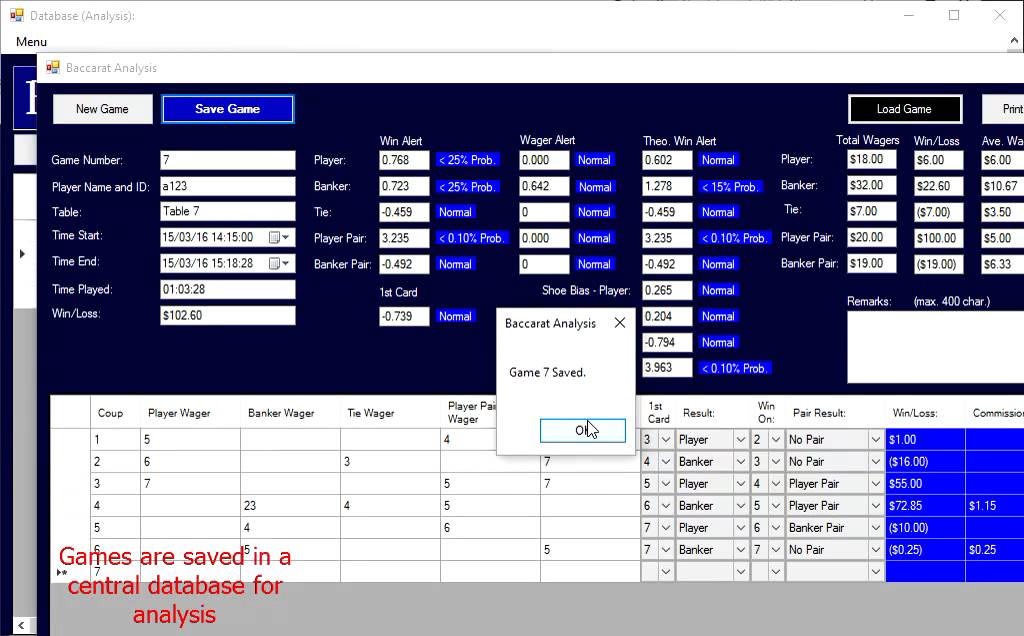1024x636 pixels.
Task: Click the Remarks text box
Action: pos(936,347)
